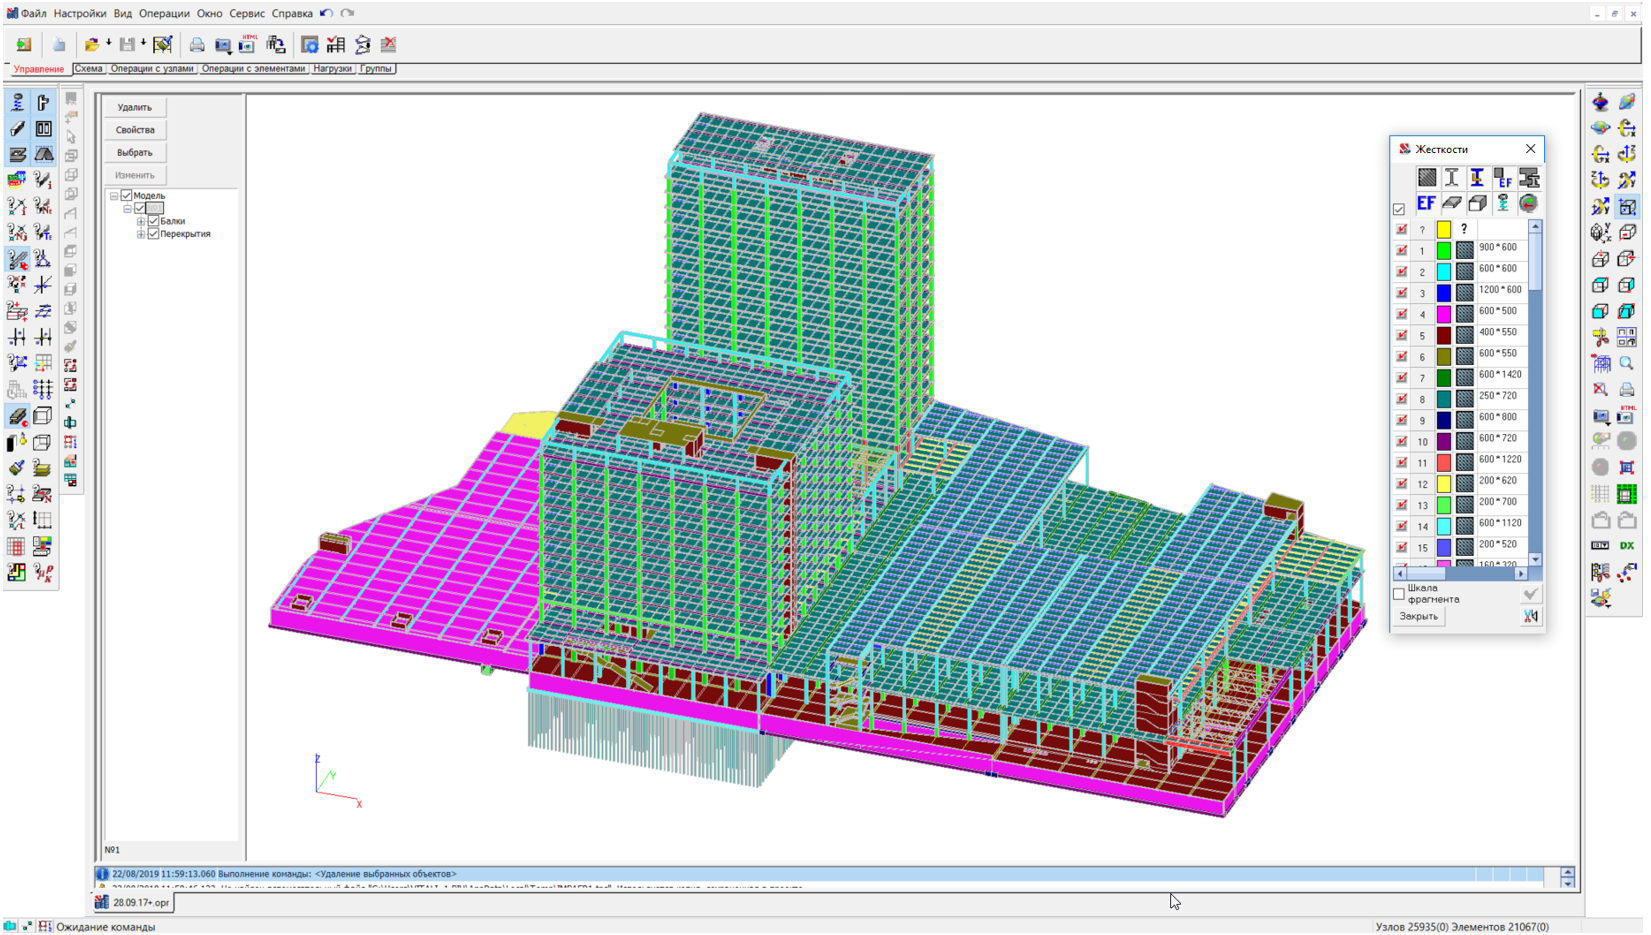Viewport: 1651px width, 935px height.
Task: Click the magenta color swatch for 600*500
Action: pyautogui.click(x=1444, y=314)
